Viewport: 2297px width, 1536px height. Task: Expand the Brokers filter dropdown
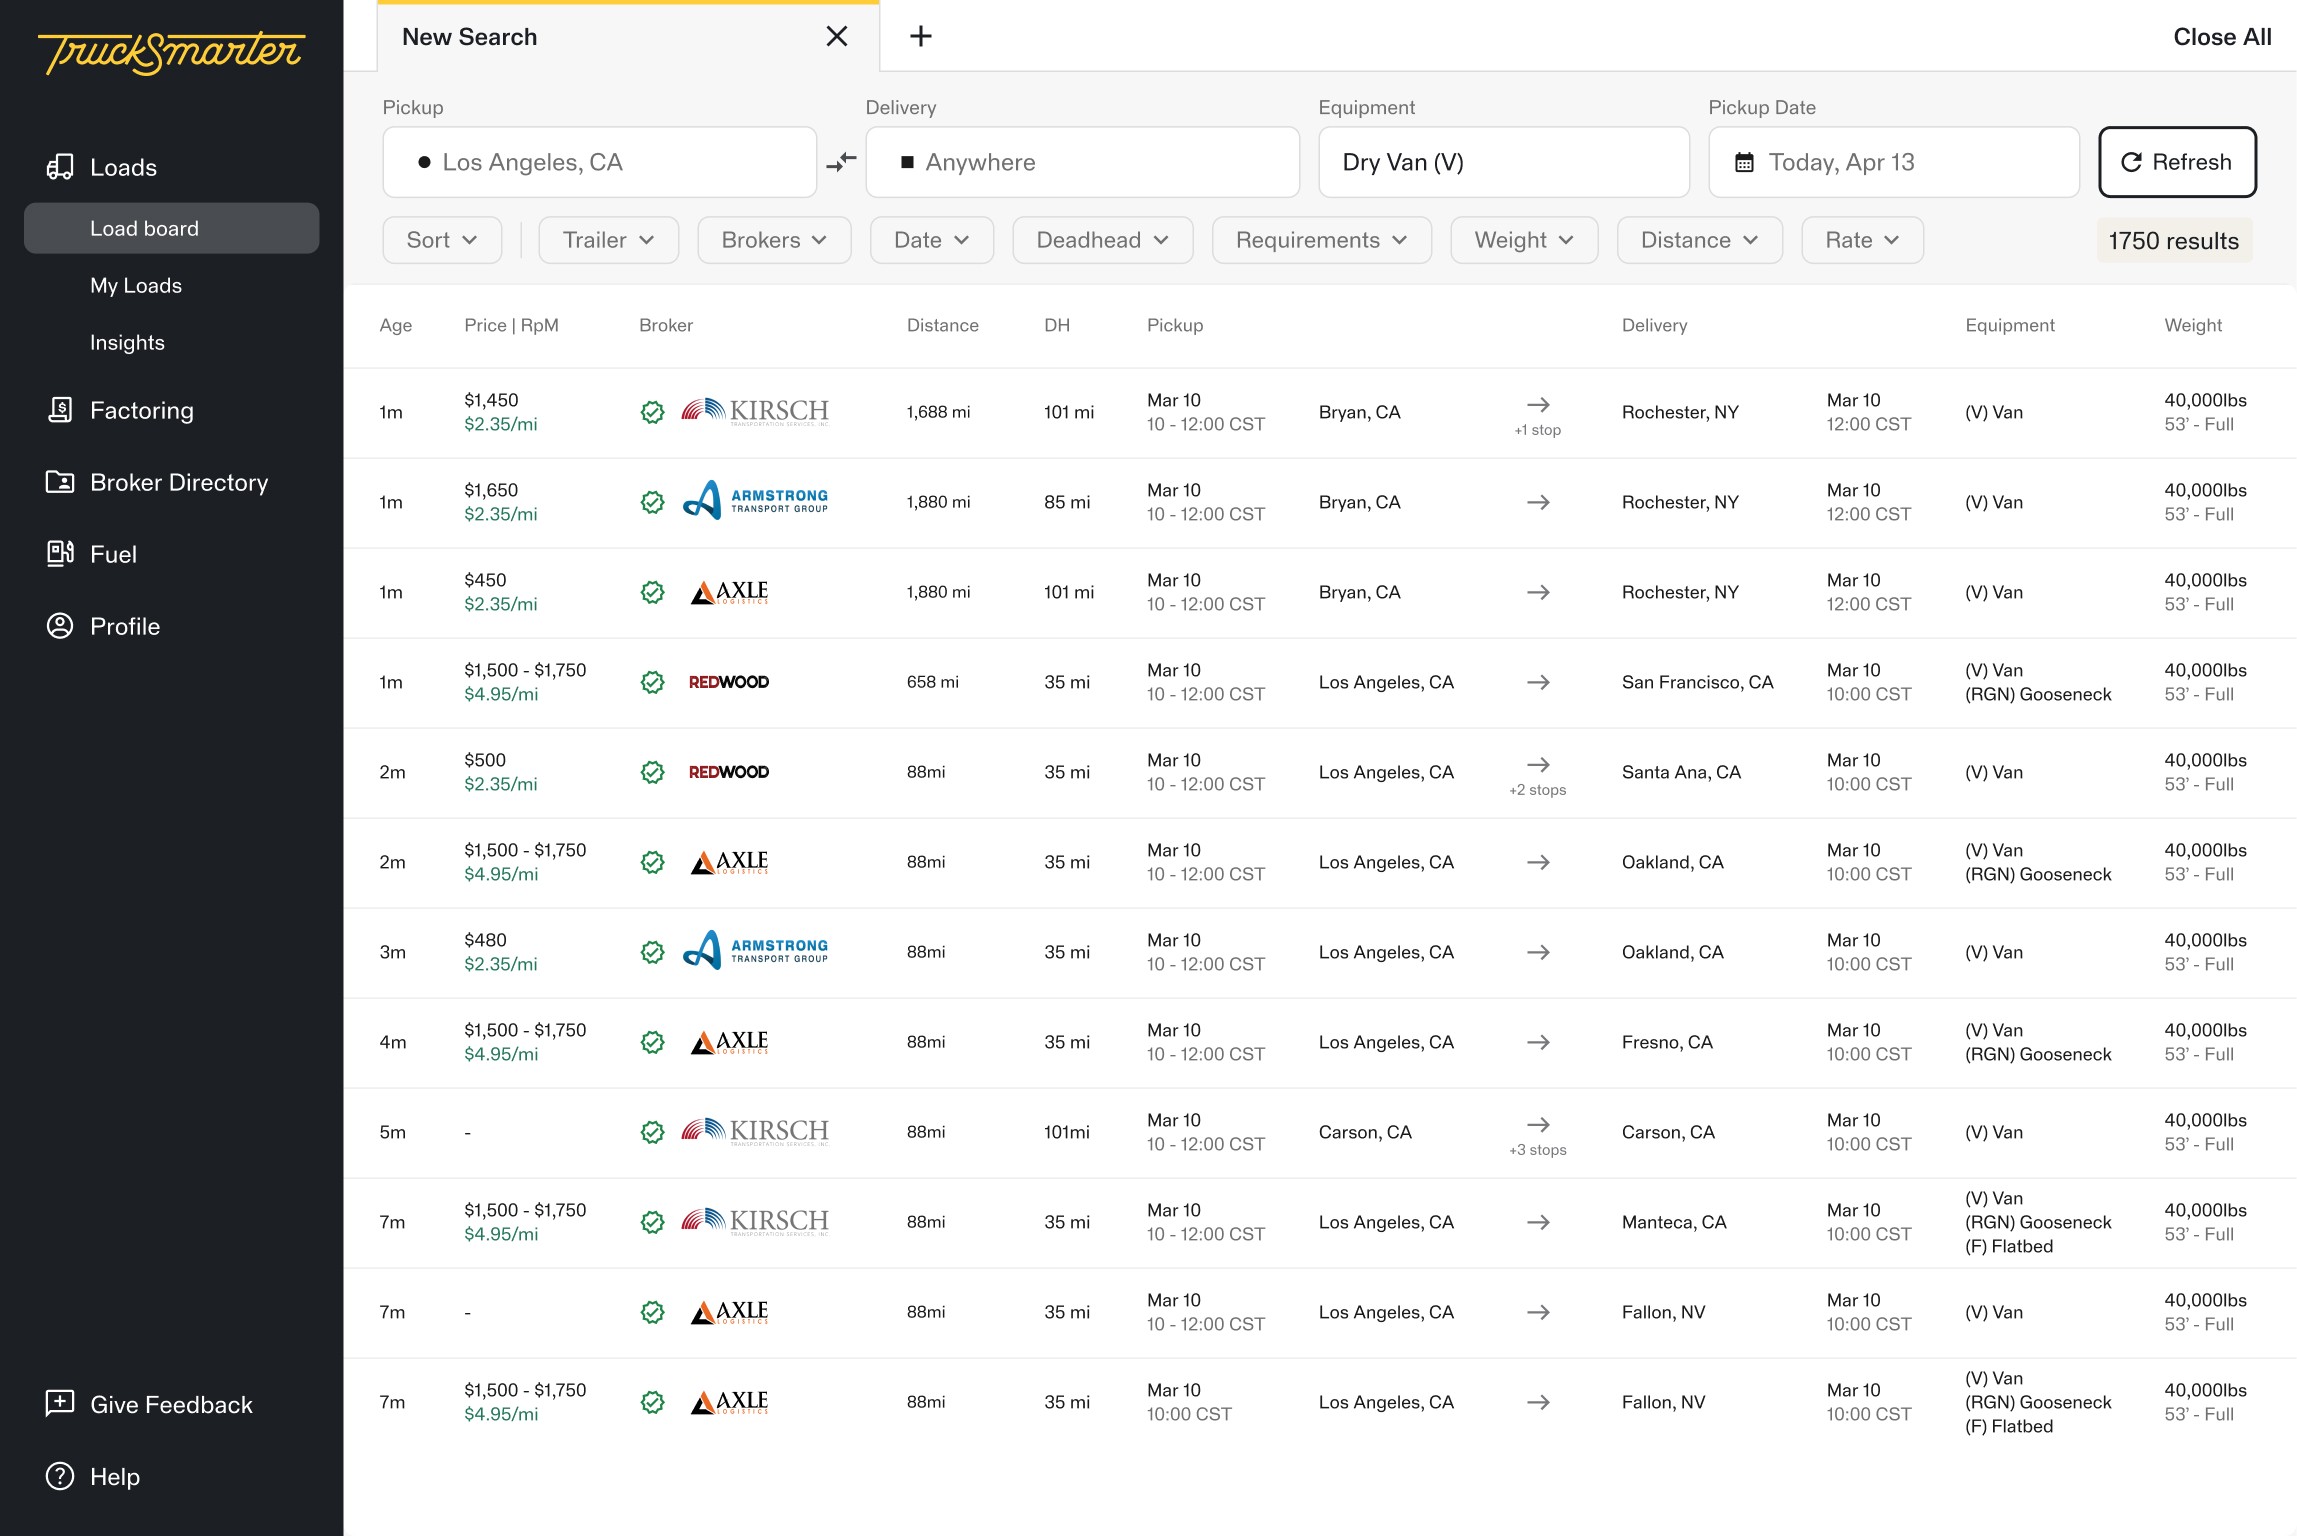click(773, 240)
